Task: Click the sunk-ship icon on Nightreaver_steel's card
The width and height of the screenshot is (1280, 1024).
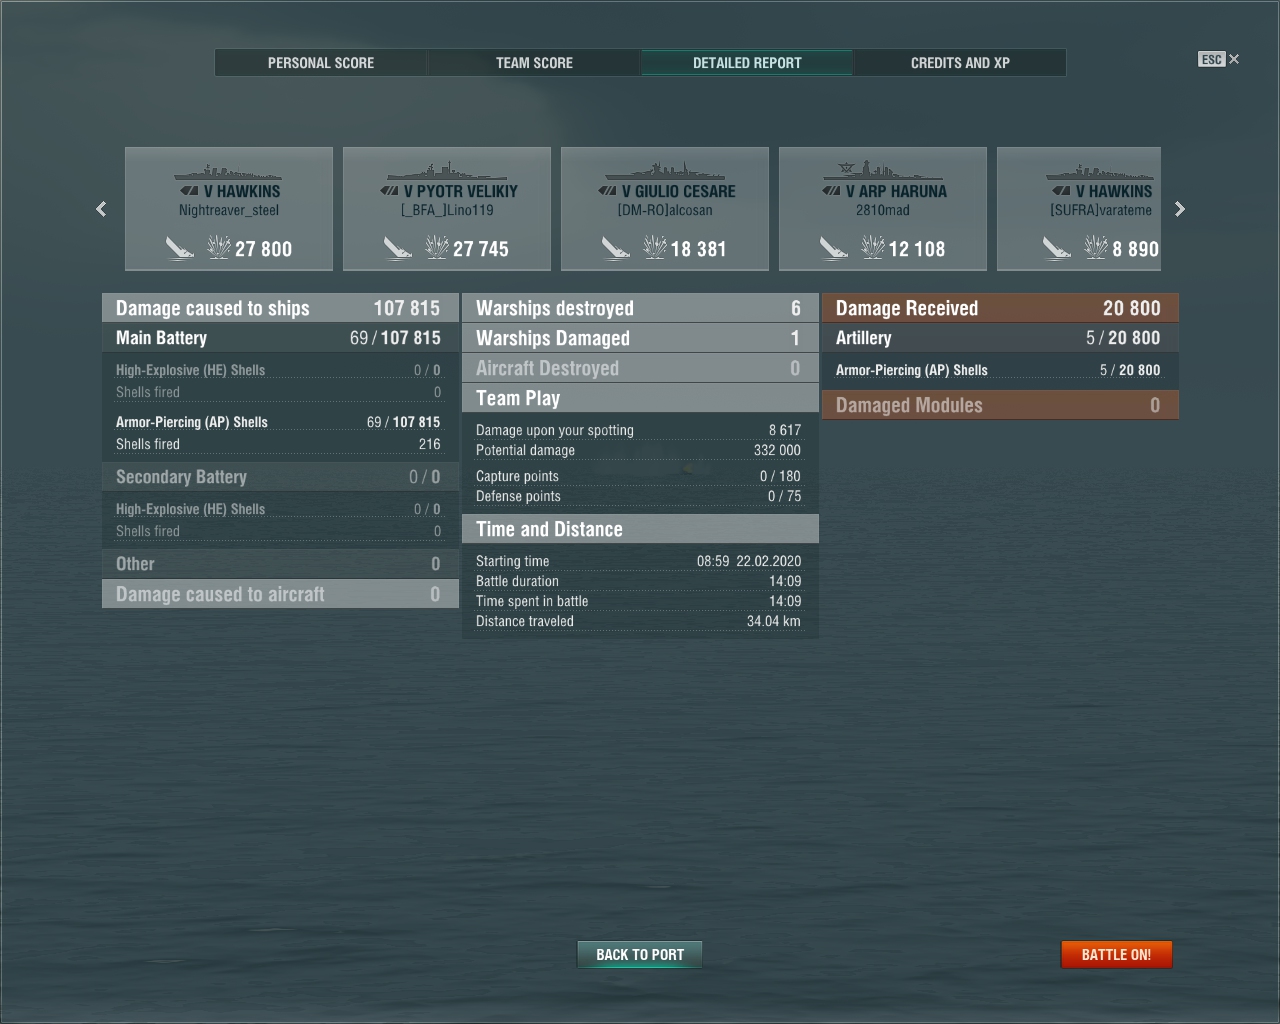Action: click(x=179, y=247)
